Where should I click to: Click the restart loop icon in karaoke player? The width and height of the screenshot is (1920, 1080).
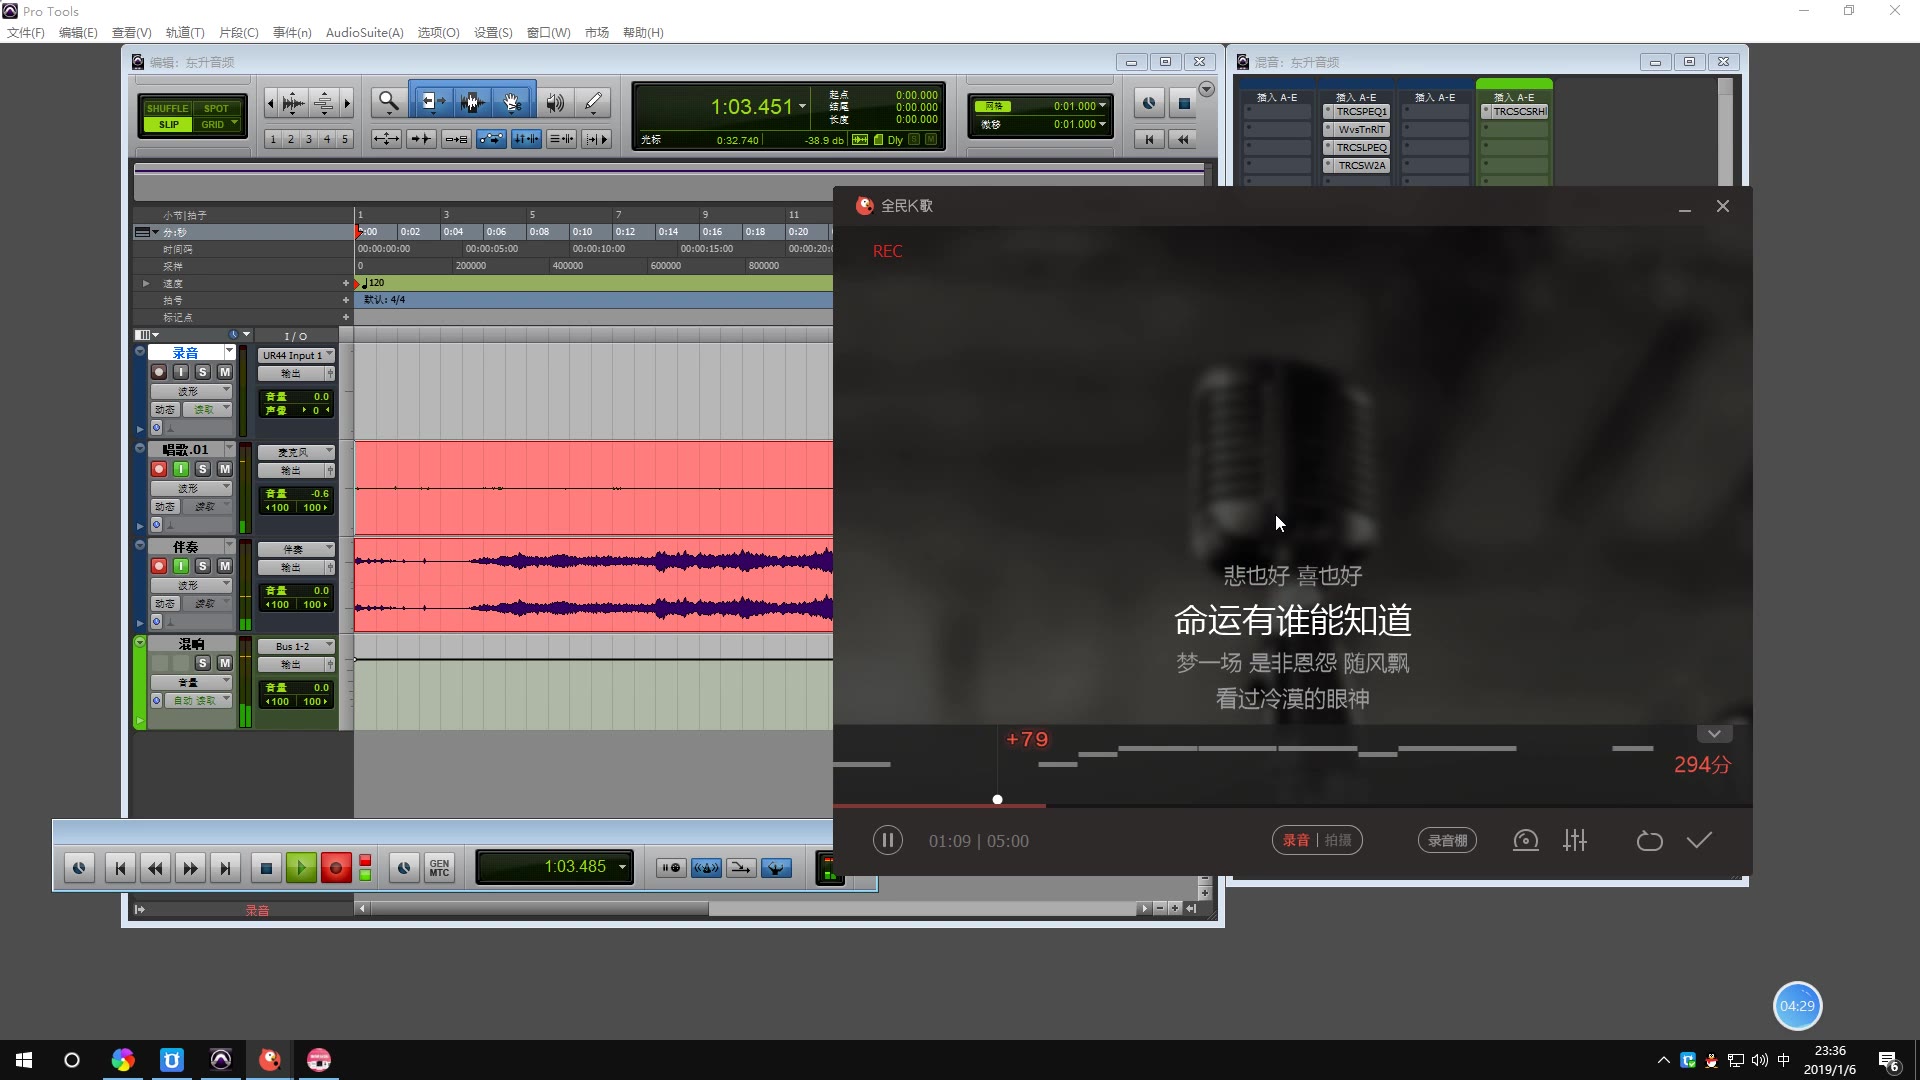point(1649,840)
